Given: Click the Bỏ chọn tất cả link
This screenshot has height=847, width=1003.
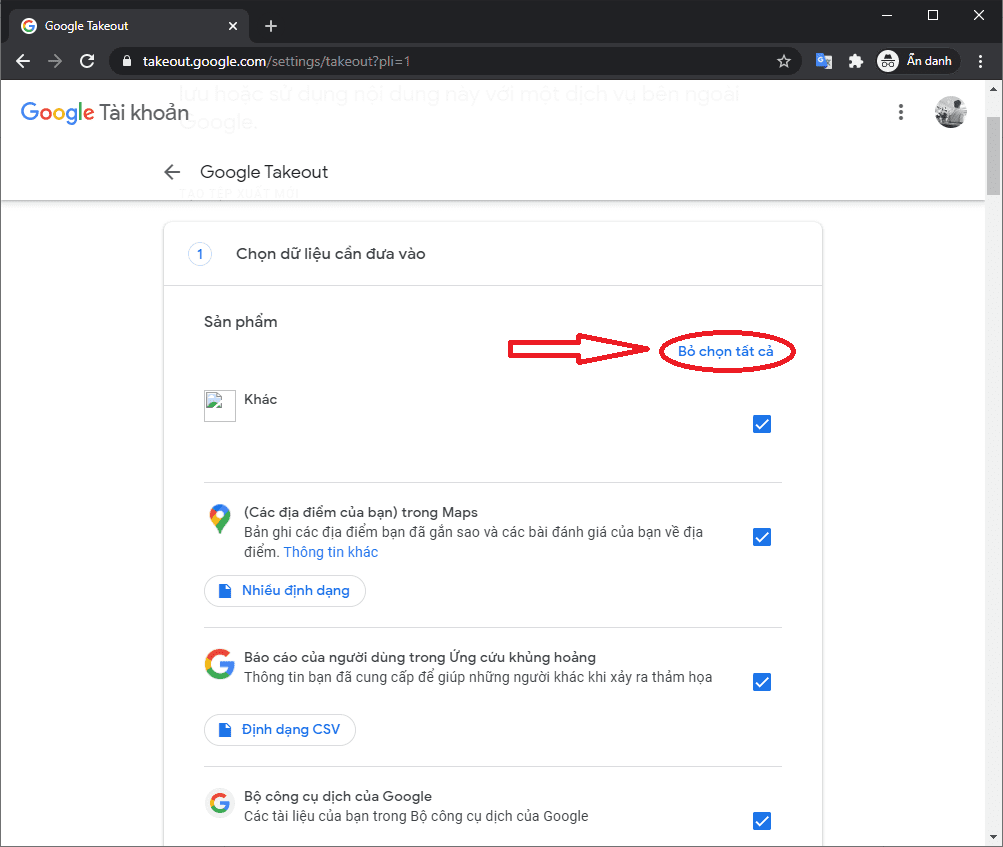Looking at the screenshot, I should pyautogui.click(x=725, y=351).
